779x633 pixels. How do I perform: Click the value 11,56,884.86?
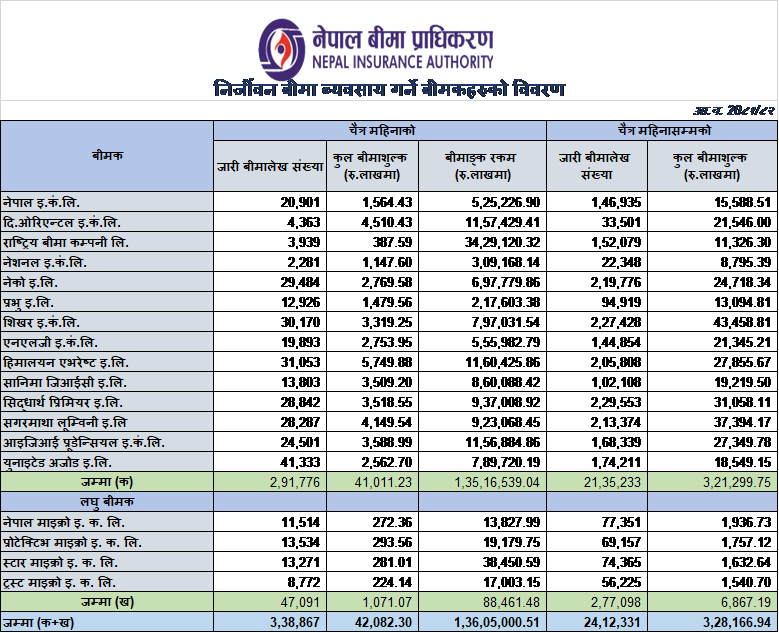[502, 442]
